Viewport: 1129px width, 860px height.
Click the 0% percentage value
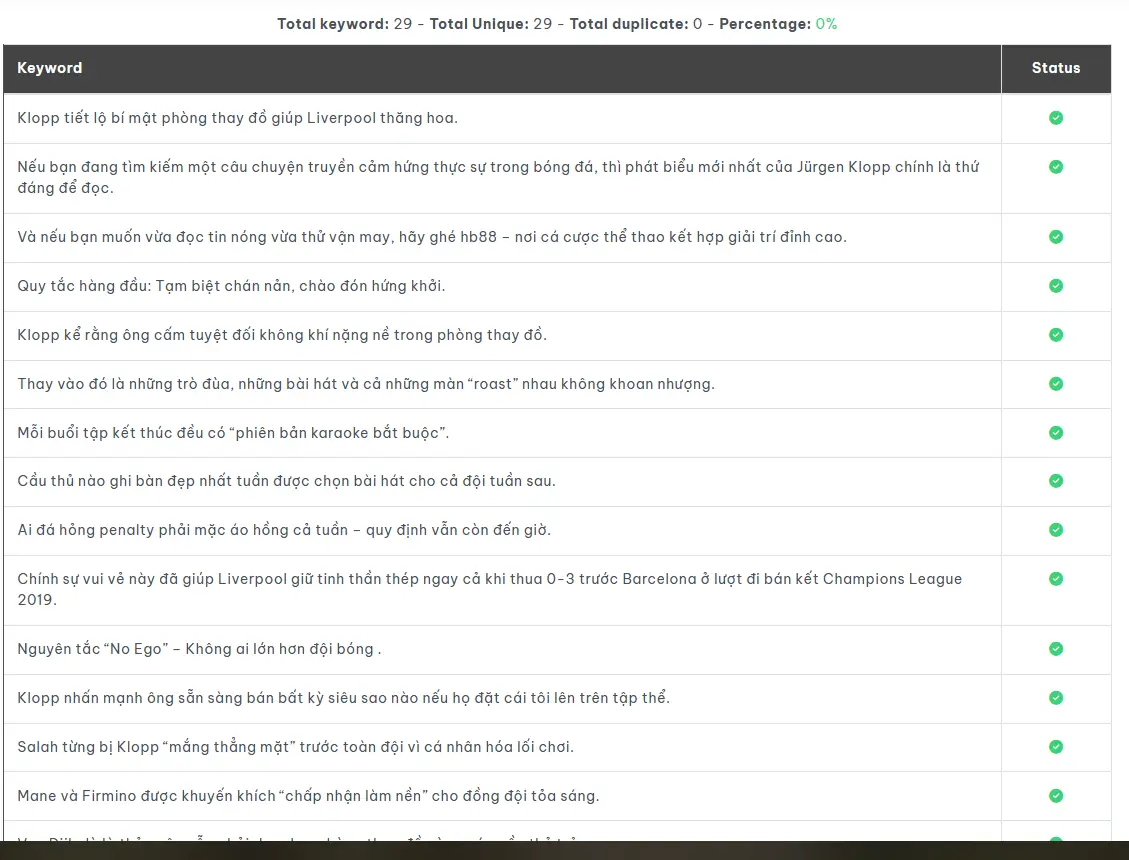pos(826,23)
